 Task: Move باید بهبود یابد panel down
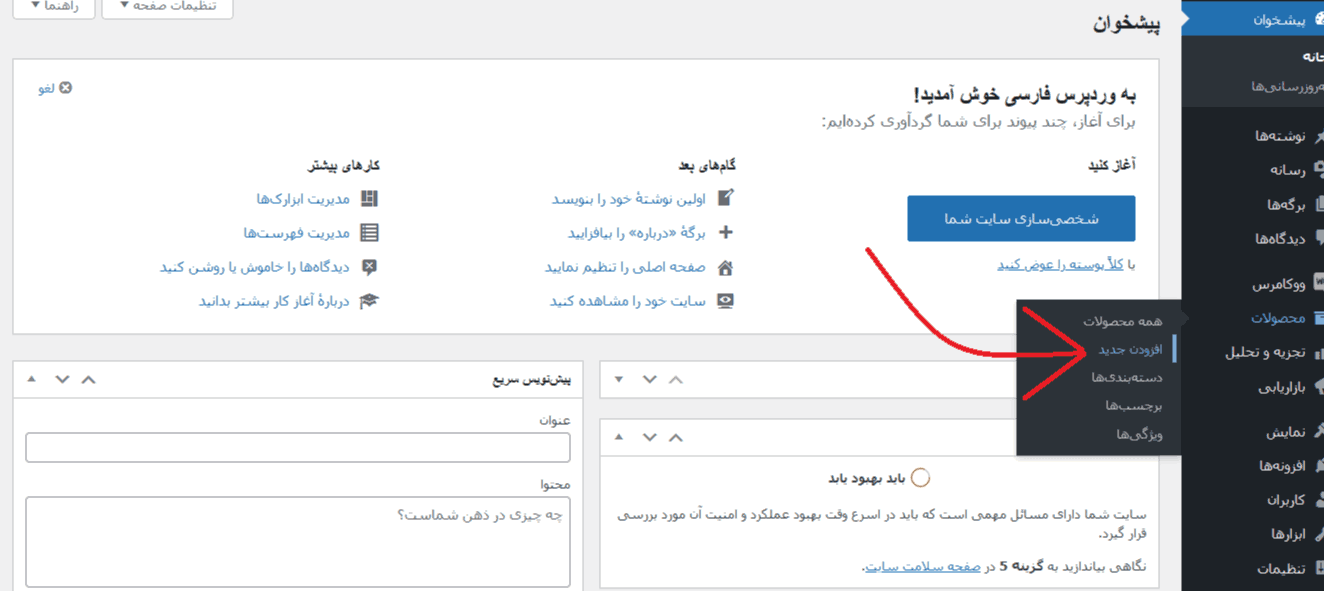(649, 437)
